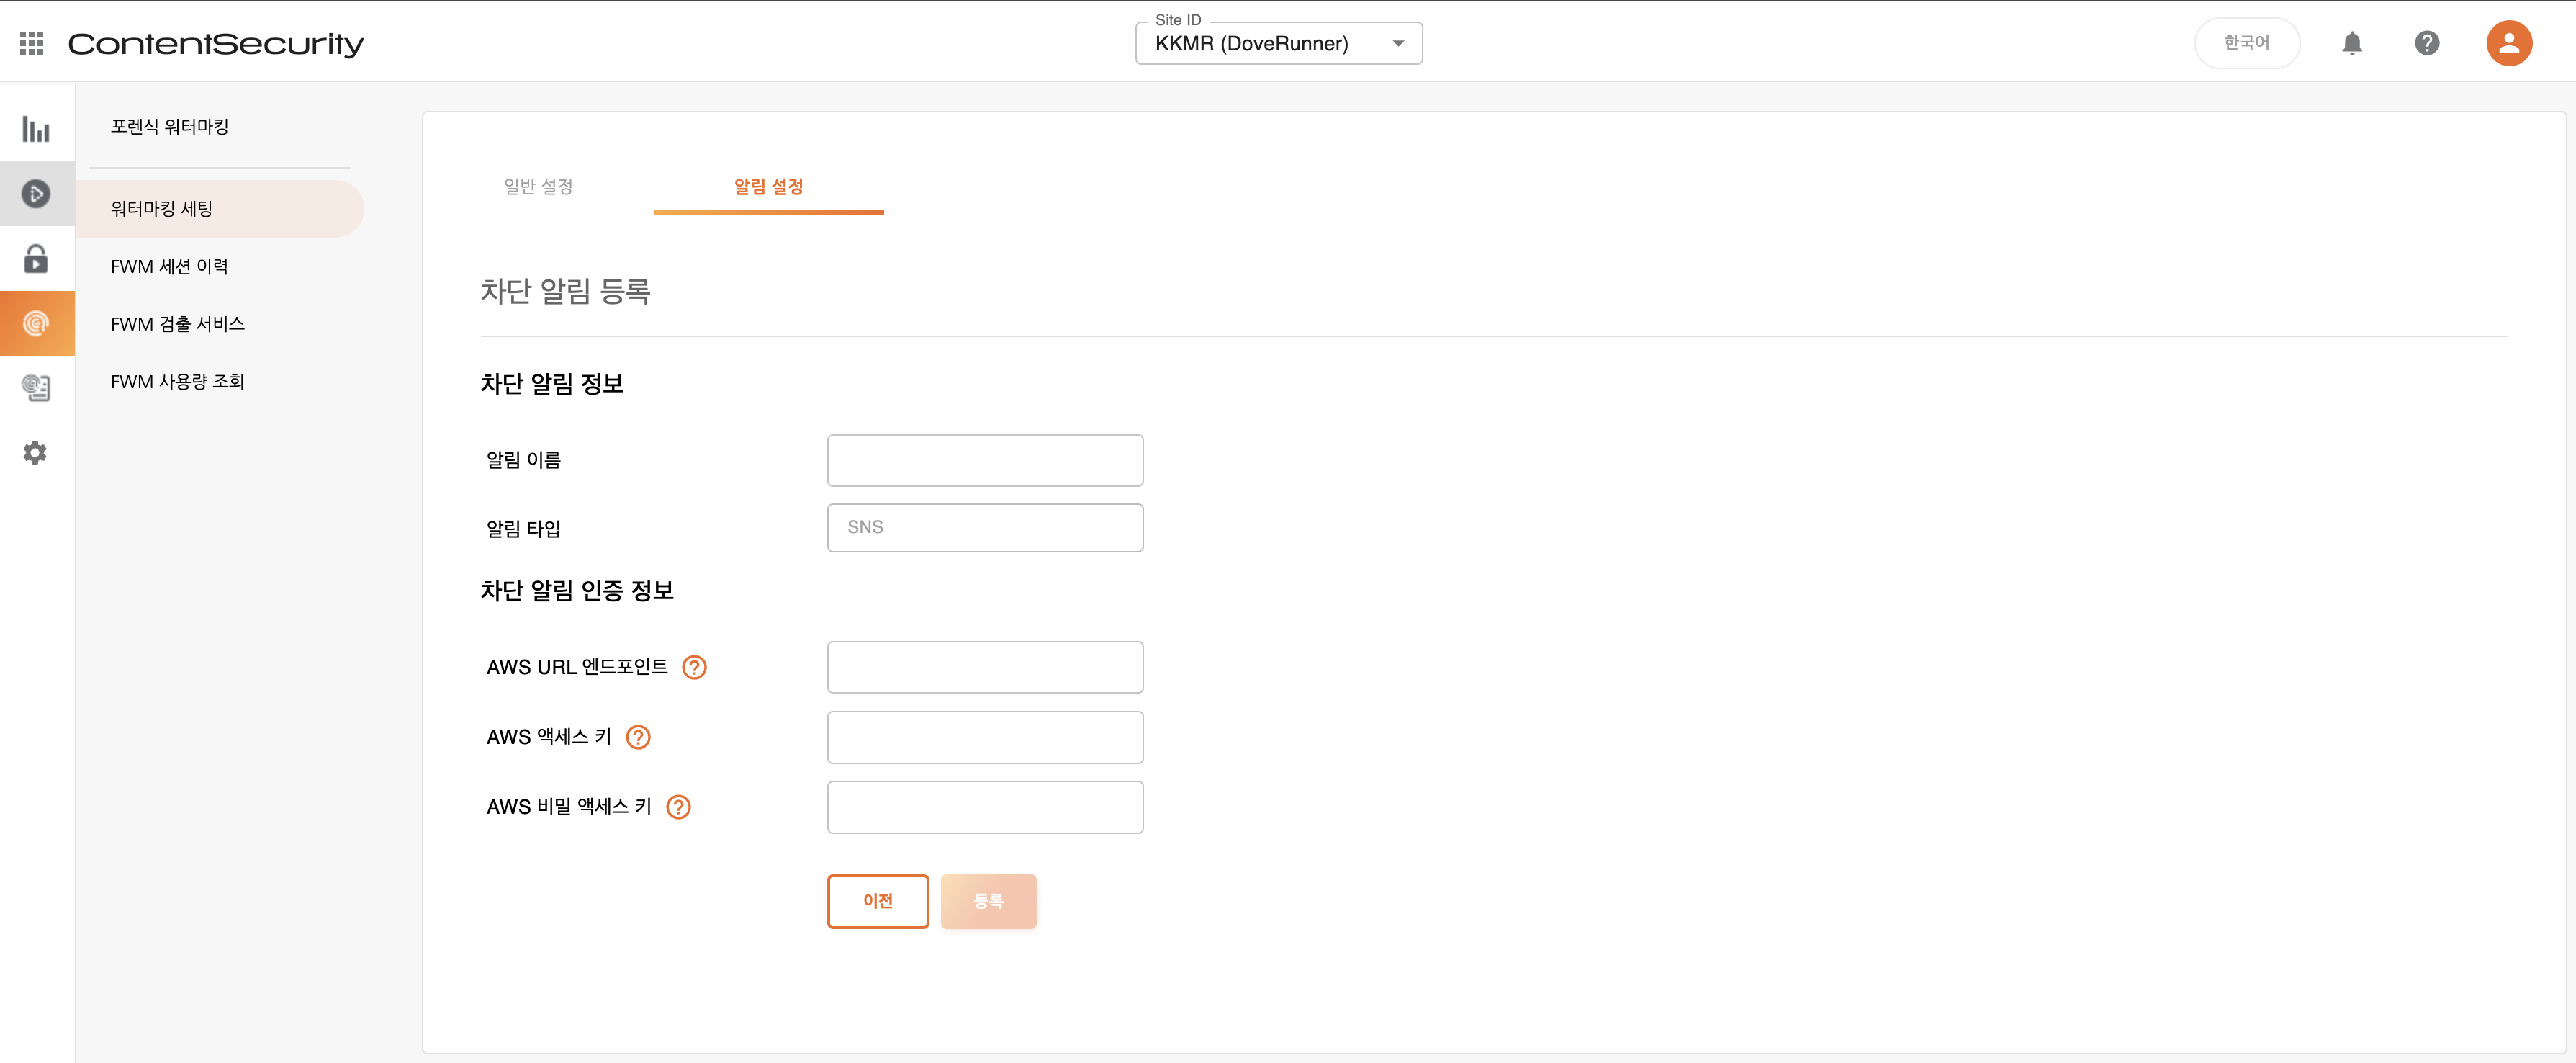The height and width of the screenshot is (1063, 2576).
Task: Click the 등록 button
Action: click(x=987, y=901)
